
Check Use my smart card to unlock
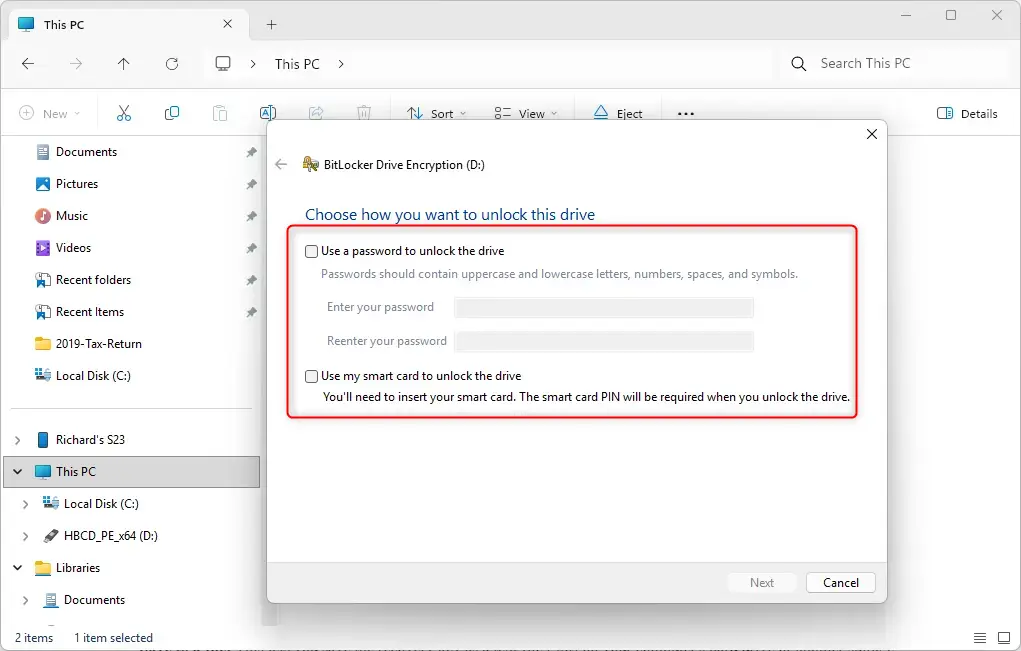click(312, 376)
